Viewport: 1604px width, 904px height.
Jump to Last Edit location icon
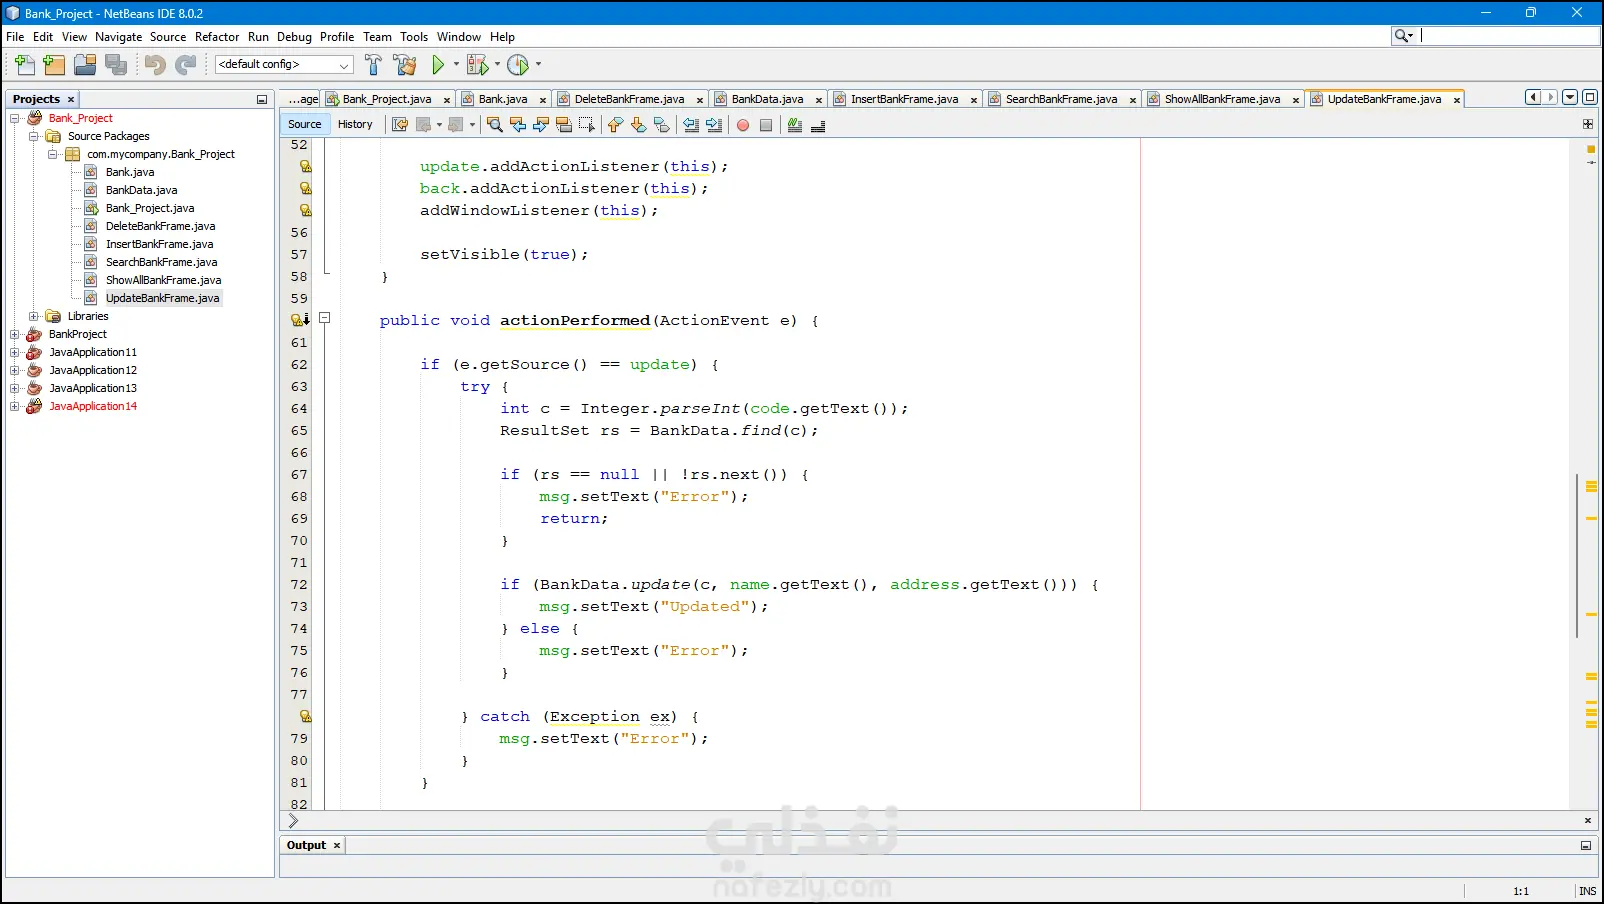click(x=400, y=125)
